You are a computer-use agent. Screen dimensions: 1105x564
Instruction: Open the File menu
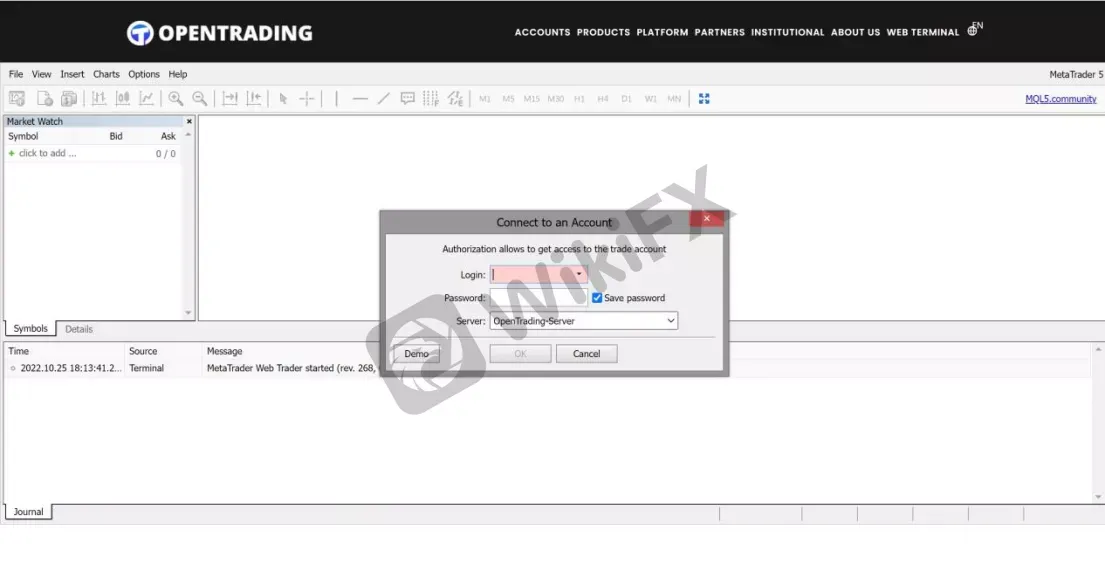pos(16,74)
